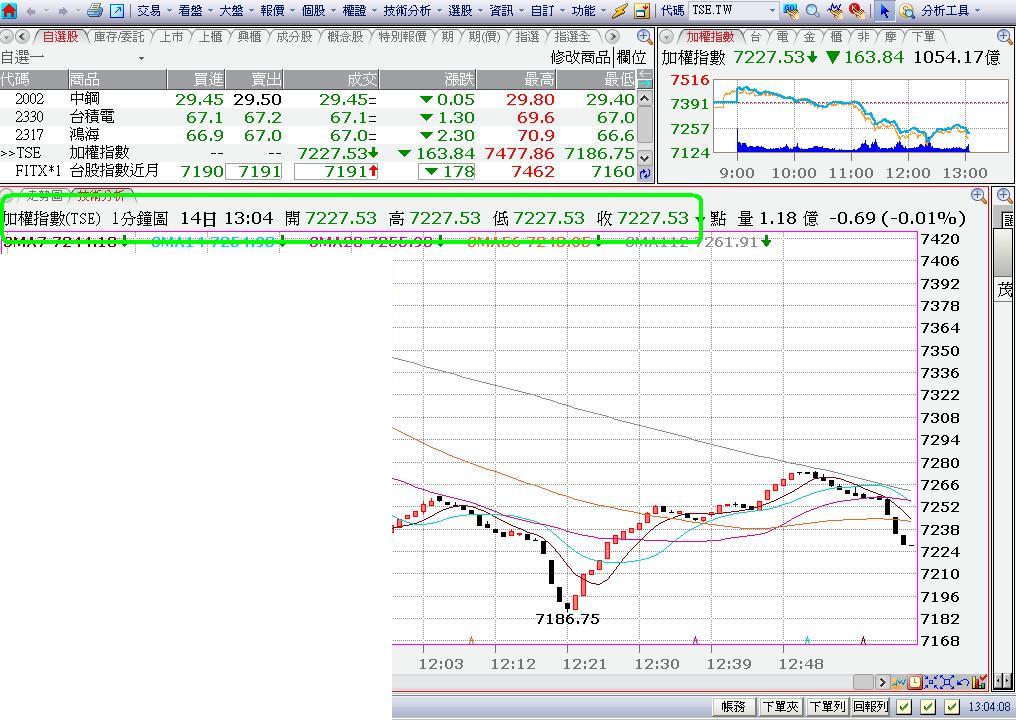Click the 回報列 button
The image size is (1016, 720).
coord(870,706)
